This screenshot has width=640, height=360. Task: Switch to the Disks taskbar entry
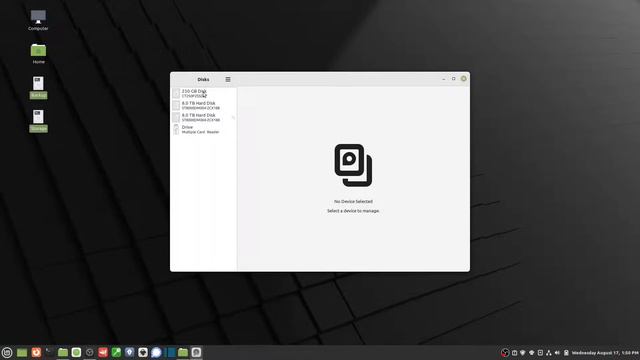pos(196,352)
